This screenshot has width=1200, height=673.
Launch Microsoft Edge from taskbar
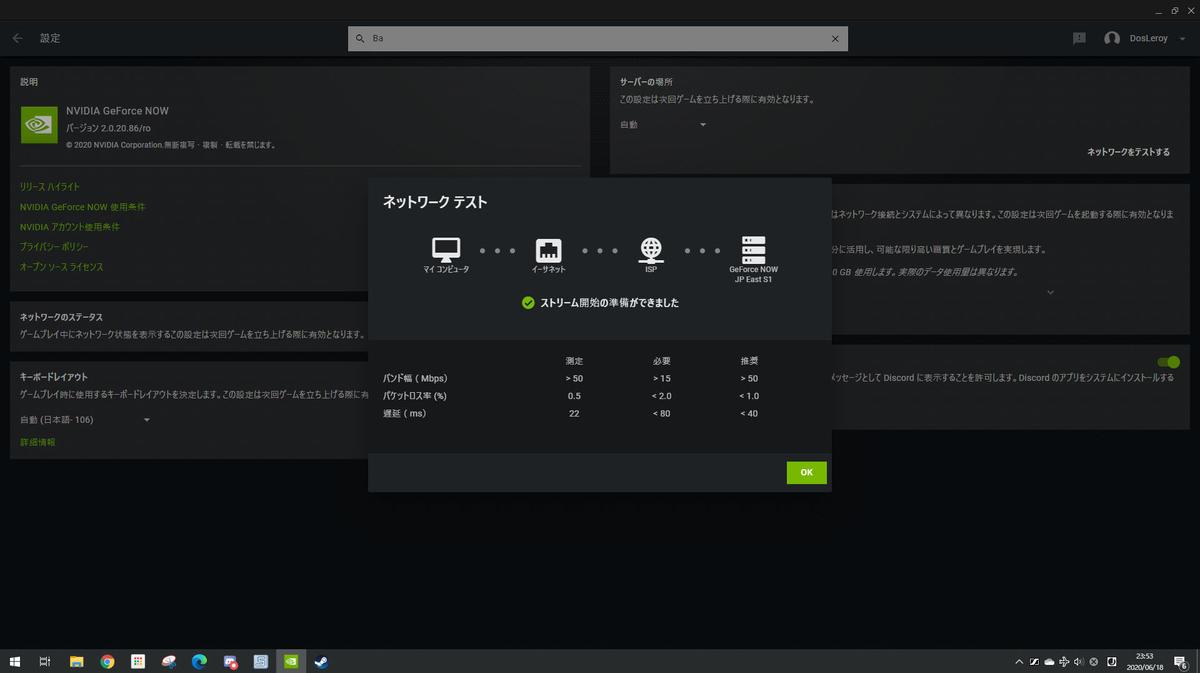pyautogui.click(x=199, y=661)
